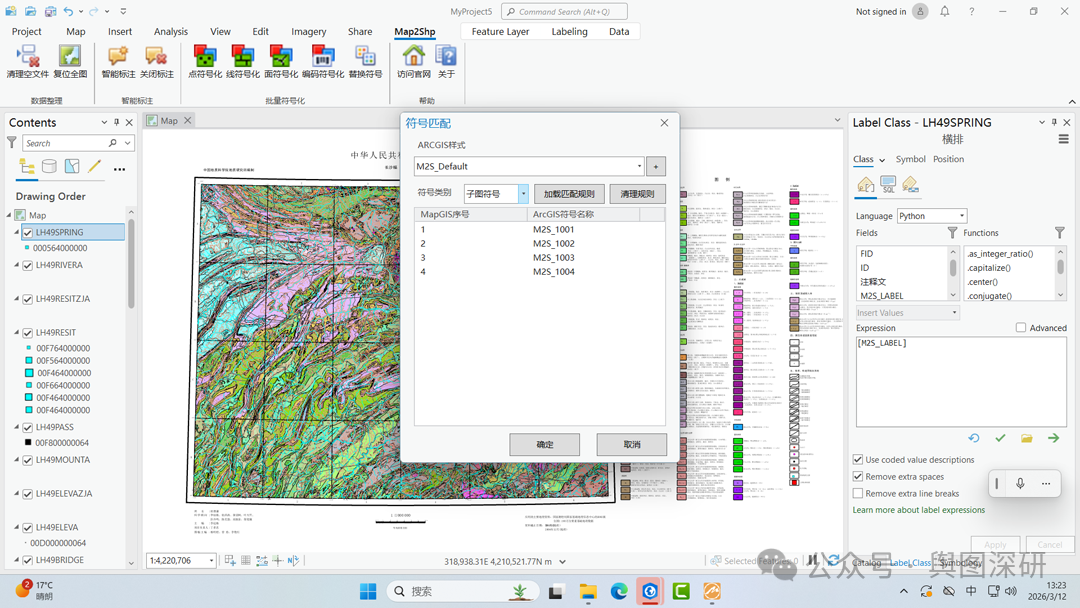Screen dimensions: 1080x608
Task: Expand the 子图符号 symbol category dropdown
Action: coord(523,194)
